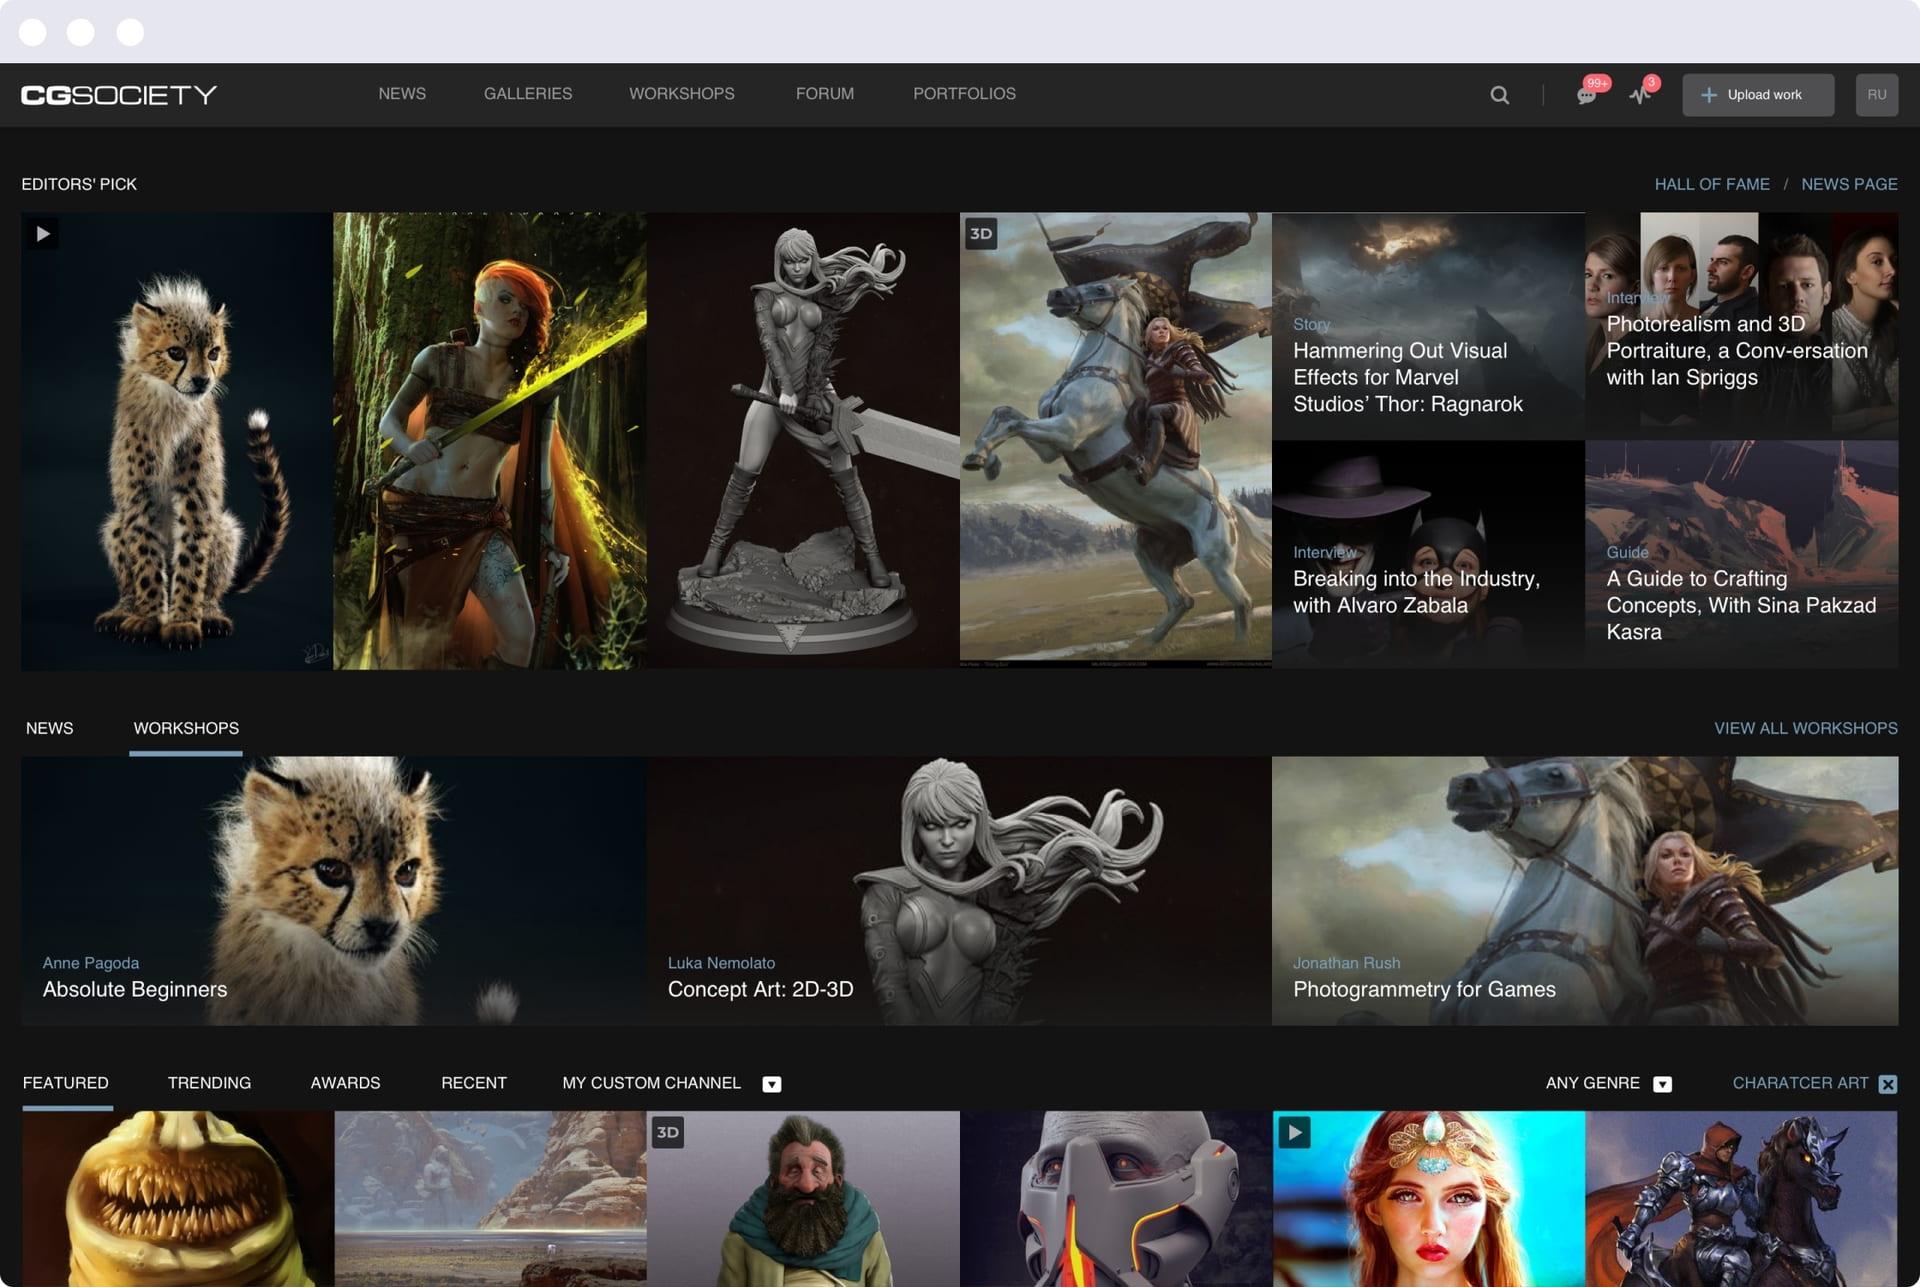The width and height of the screenshot is (1920, 1287).
Task: Click 3D badge on horse rider artwork
Action: [981, 234]
